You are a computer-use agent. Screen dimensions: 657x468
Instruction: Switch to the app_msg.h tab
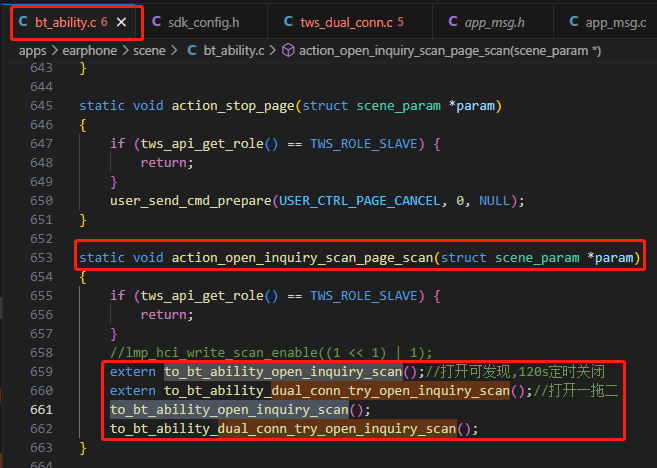click(x=494, y=22)
